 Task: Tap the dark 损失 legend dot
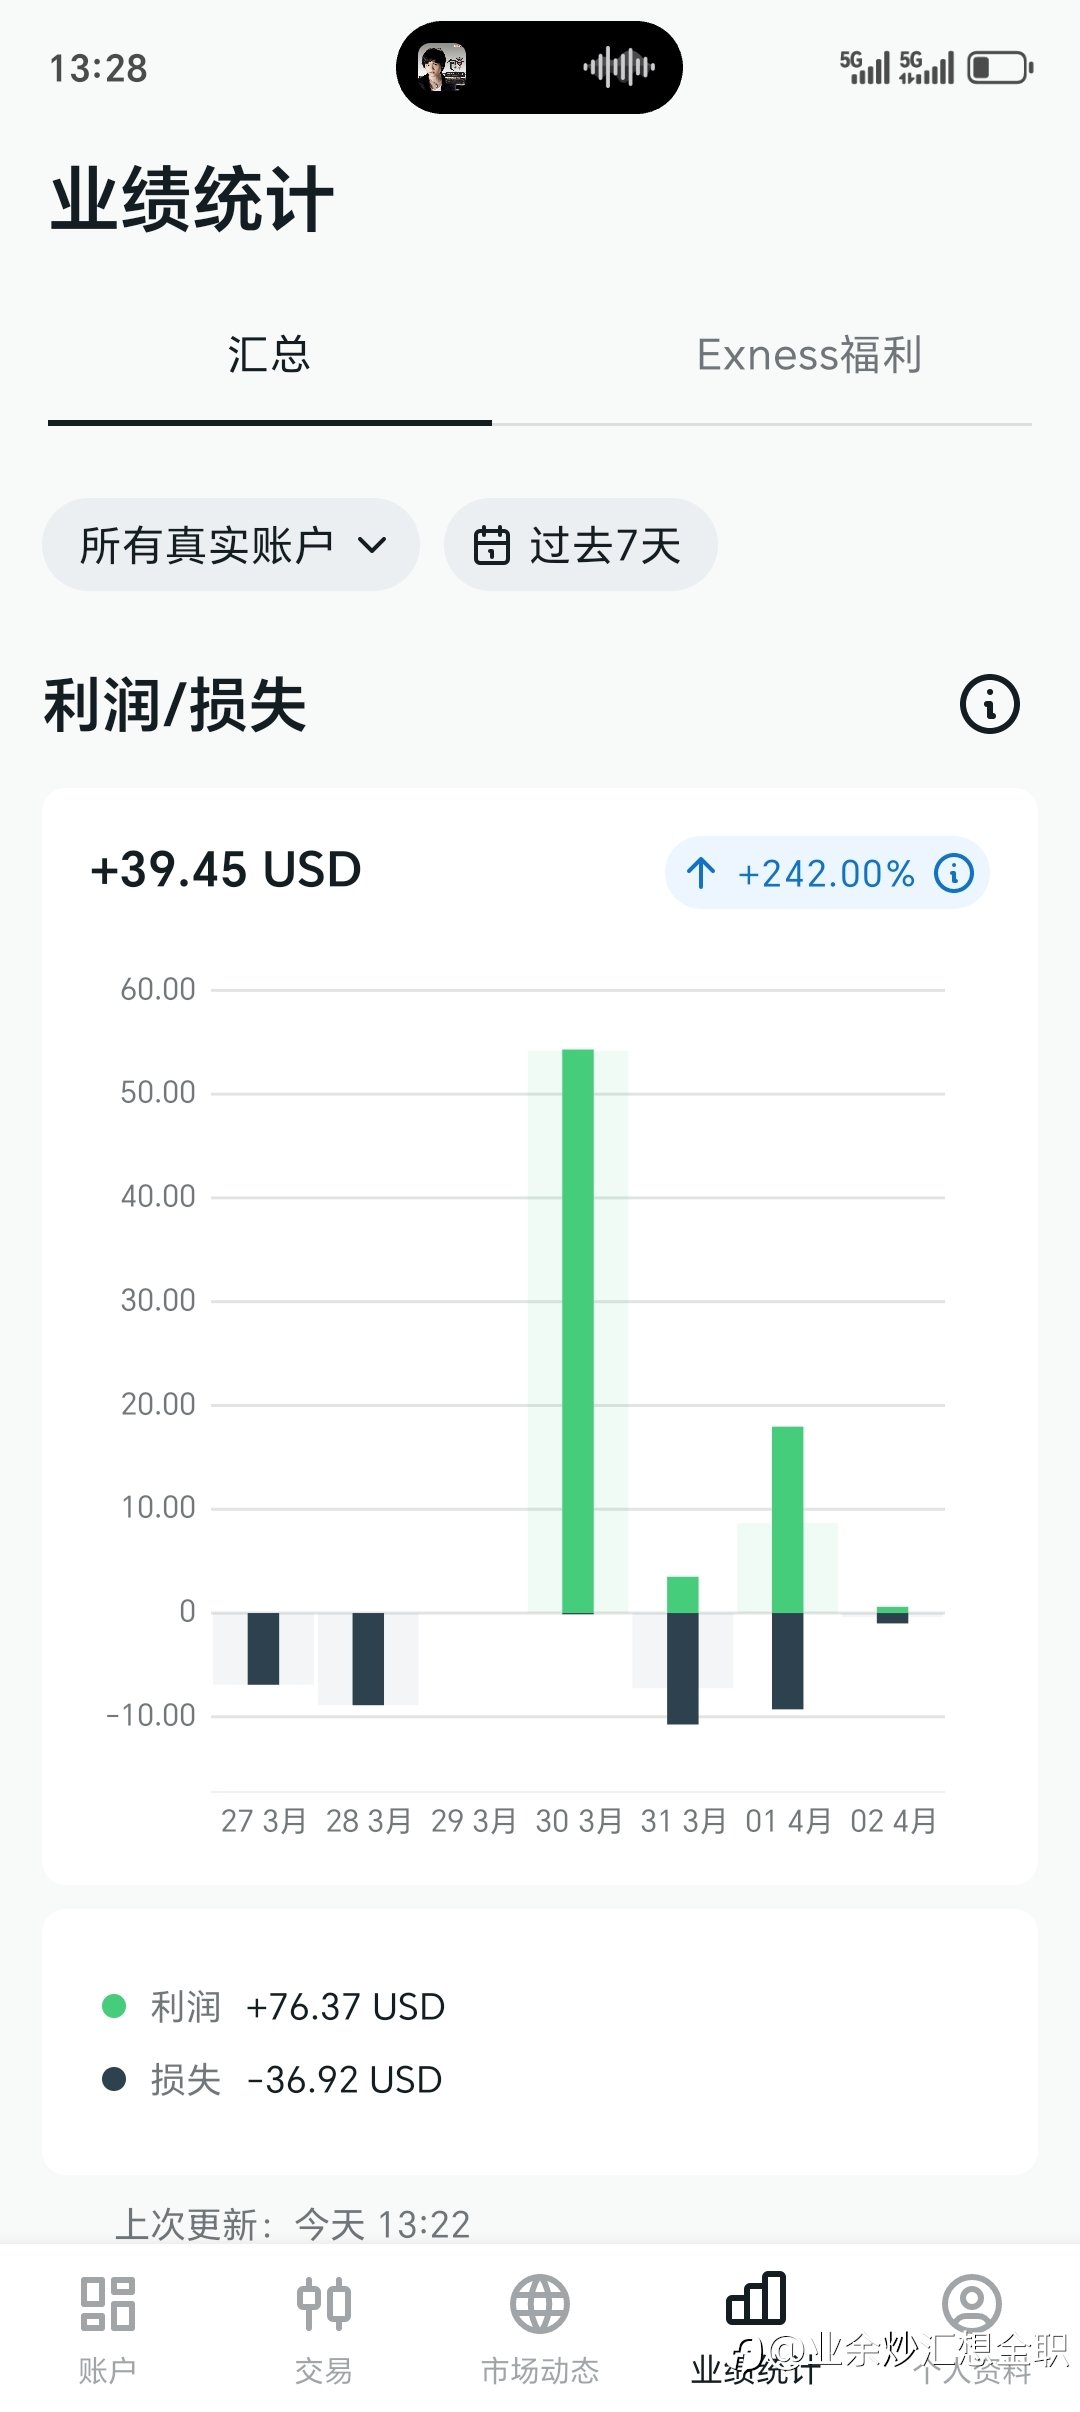114,2079
